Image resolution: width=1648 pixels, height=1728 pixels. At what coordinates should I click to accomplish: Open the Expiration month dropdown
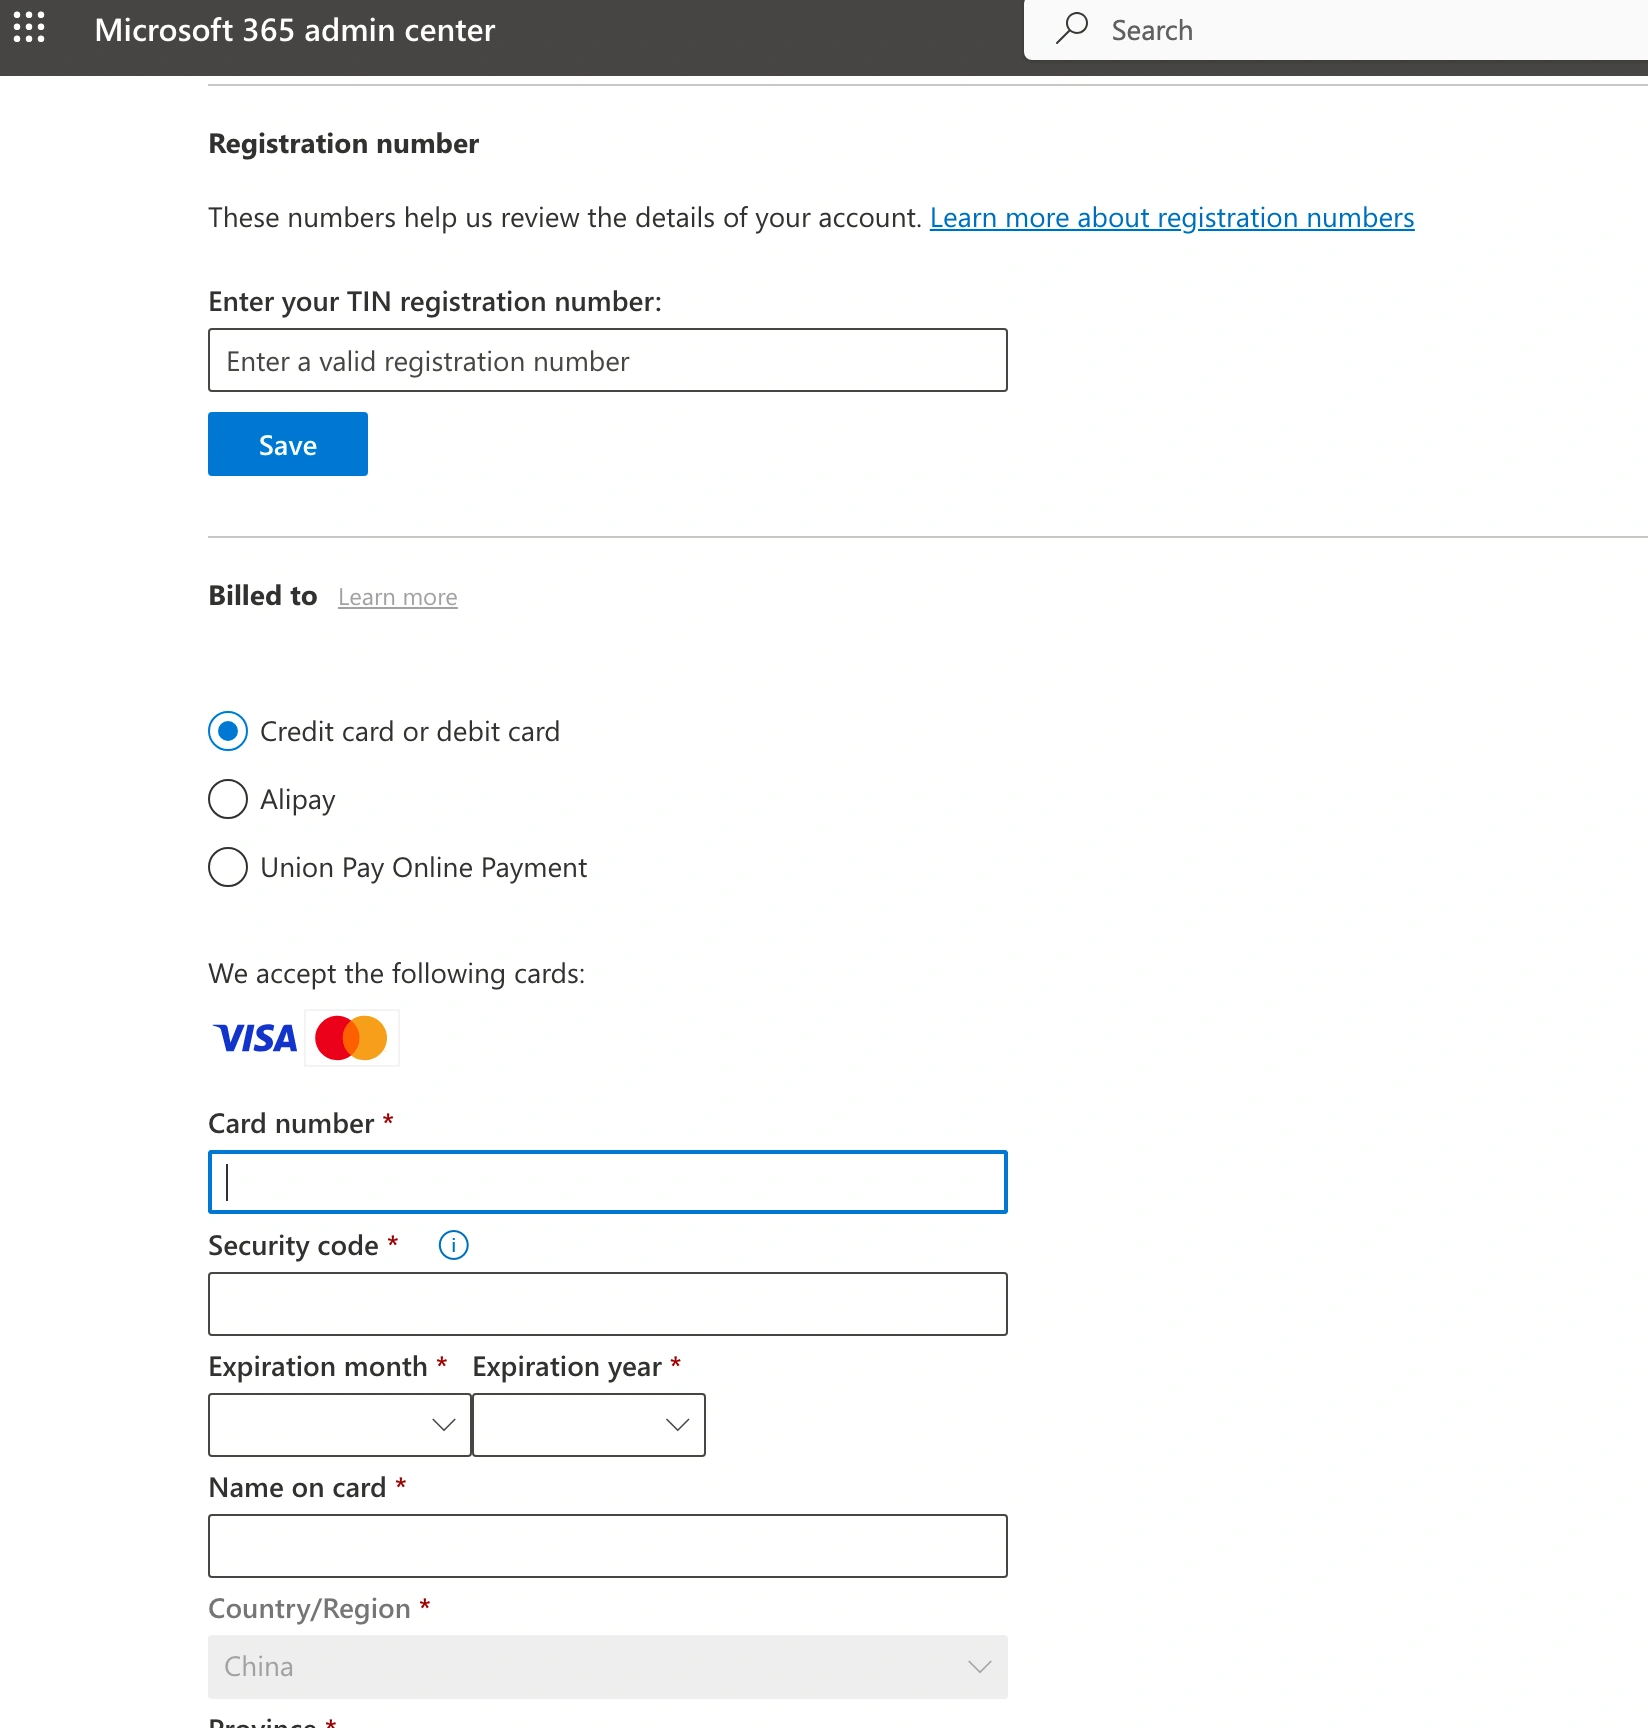pyautogui.click(x=340, y=1425)
